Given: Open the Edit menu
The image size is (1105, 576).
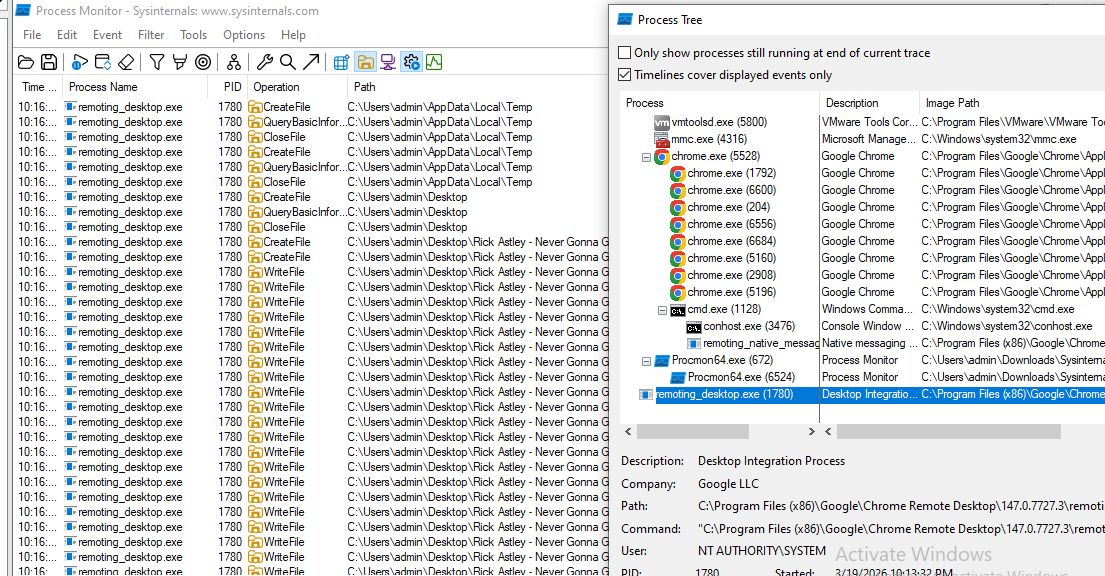Looking at the screenshot, I should tap(67, 35).
